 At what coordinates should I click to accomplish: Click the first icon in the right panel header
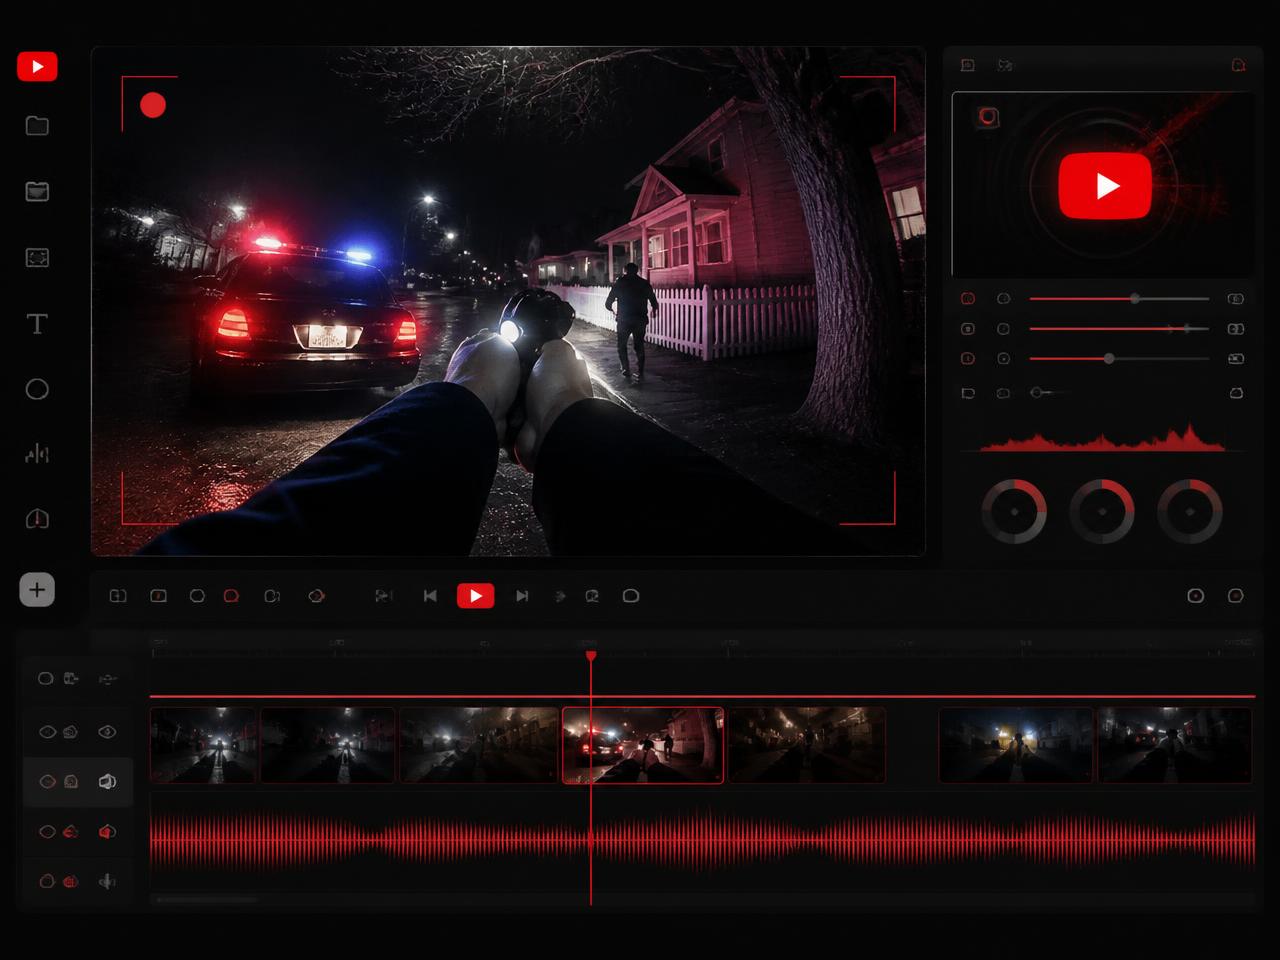tap(967, 66)
